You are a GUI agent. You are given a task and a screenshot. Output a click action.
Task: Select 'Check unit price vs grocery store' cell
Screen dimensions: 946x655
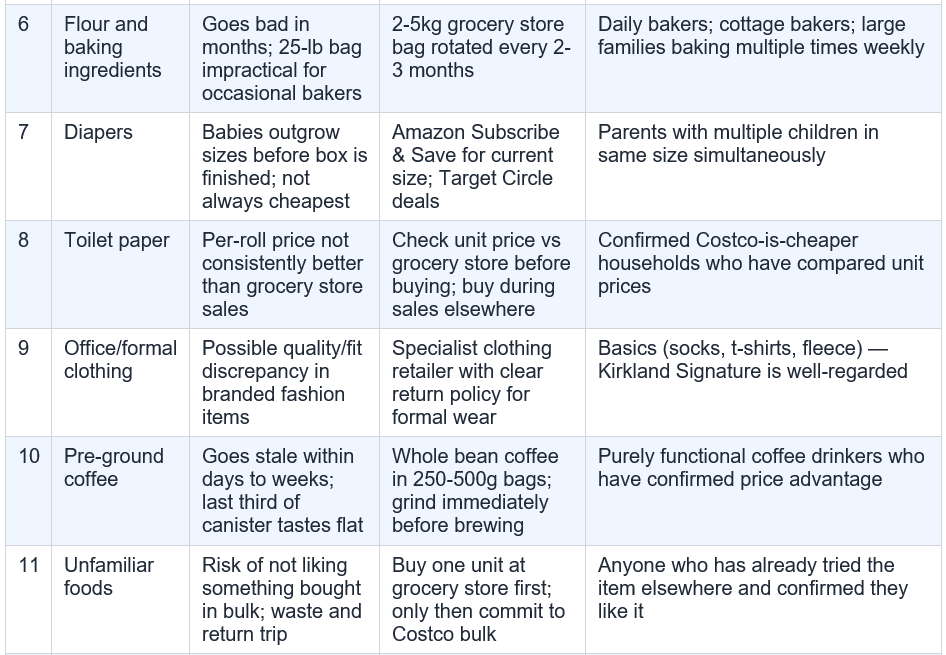click(482, 274)
